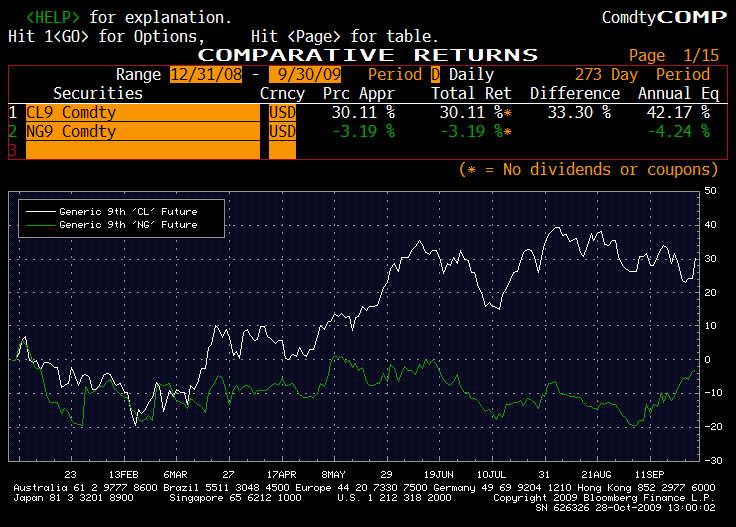This screenshot has width=736, height=527.
Task: Click the 11SEP x-axis date label
Action: tap(649, 474)
